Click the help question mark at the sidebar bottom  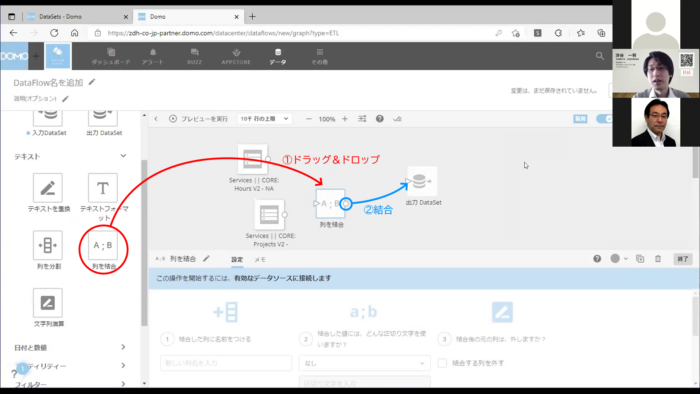[x=14, y=374]
